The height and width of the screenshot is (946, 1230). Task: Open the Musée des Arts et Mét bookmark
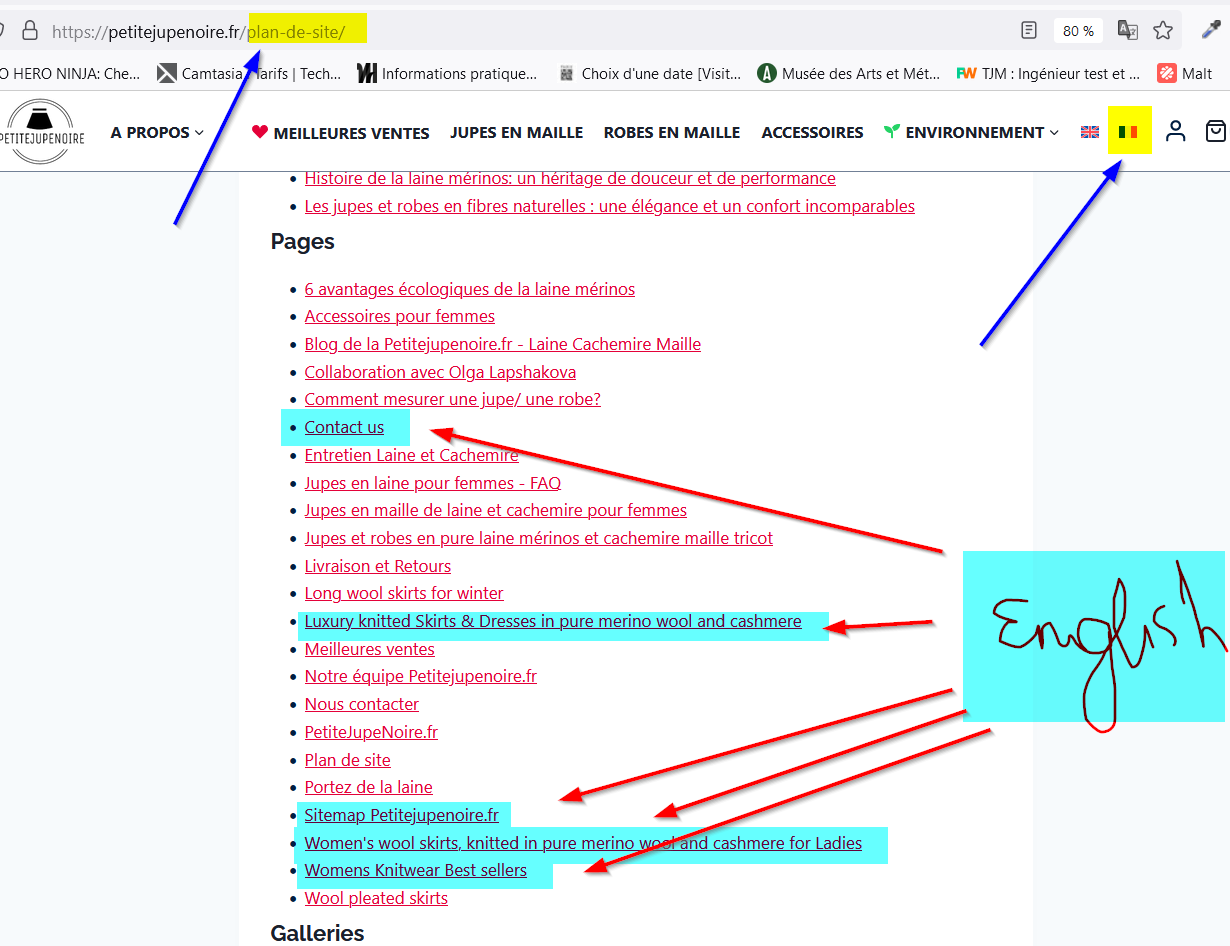click(x=849, y=73)
